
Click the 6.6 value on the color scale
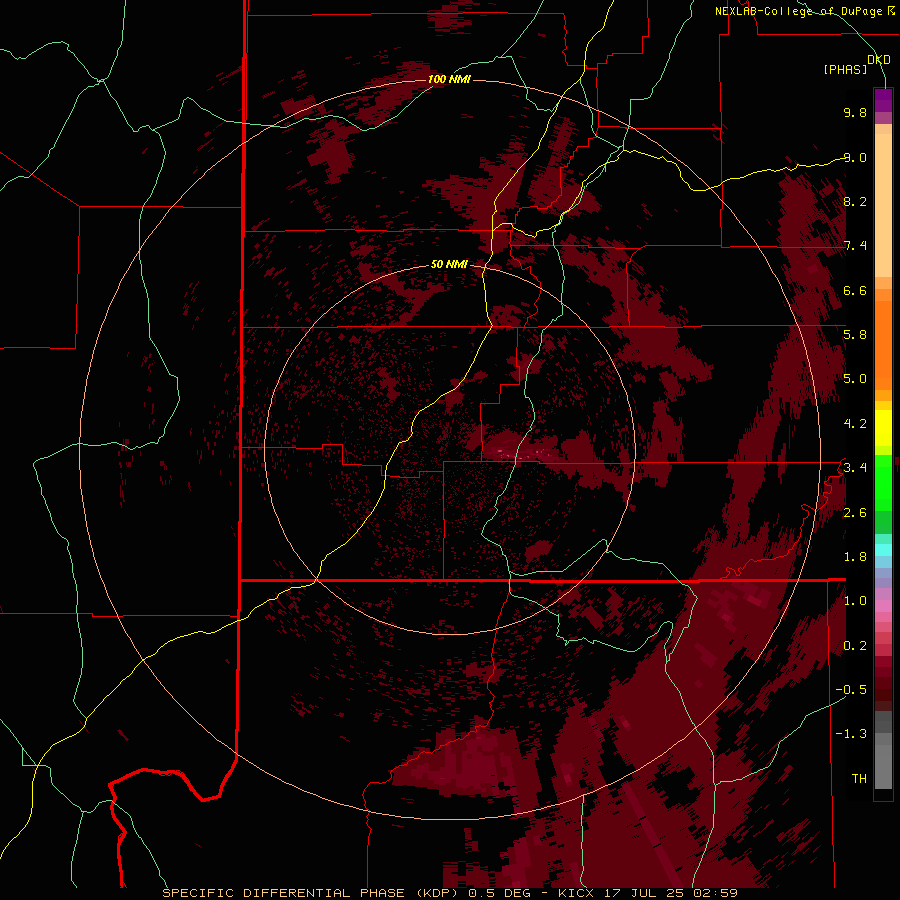click(855, 290)
